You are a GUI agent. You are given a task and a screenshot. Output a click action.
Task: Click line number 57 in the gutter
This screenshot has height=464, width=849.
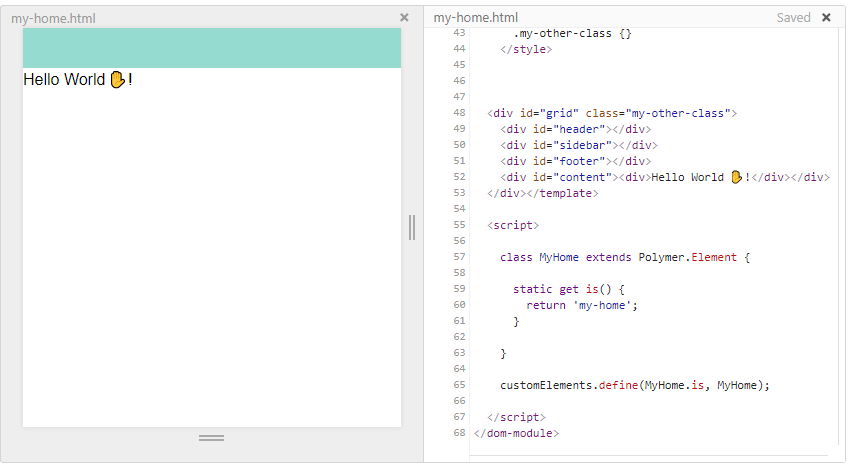459,257
